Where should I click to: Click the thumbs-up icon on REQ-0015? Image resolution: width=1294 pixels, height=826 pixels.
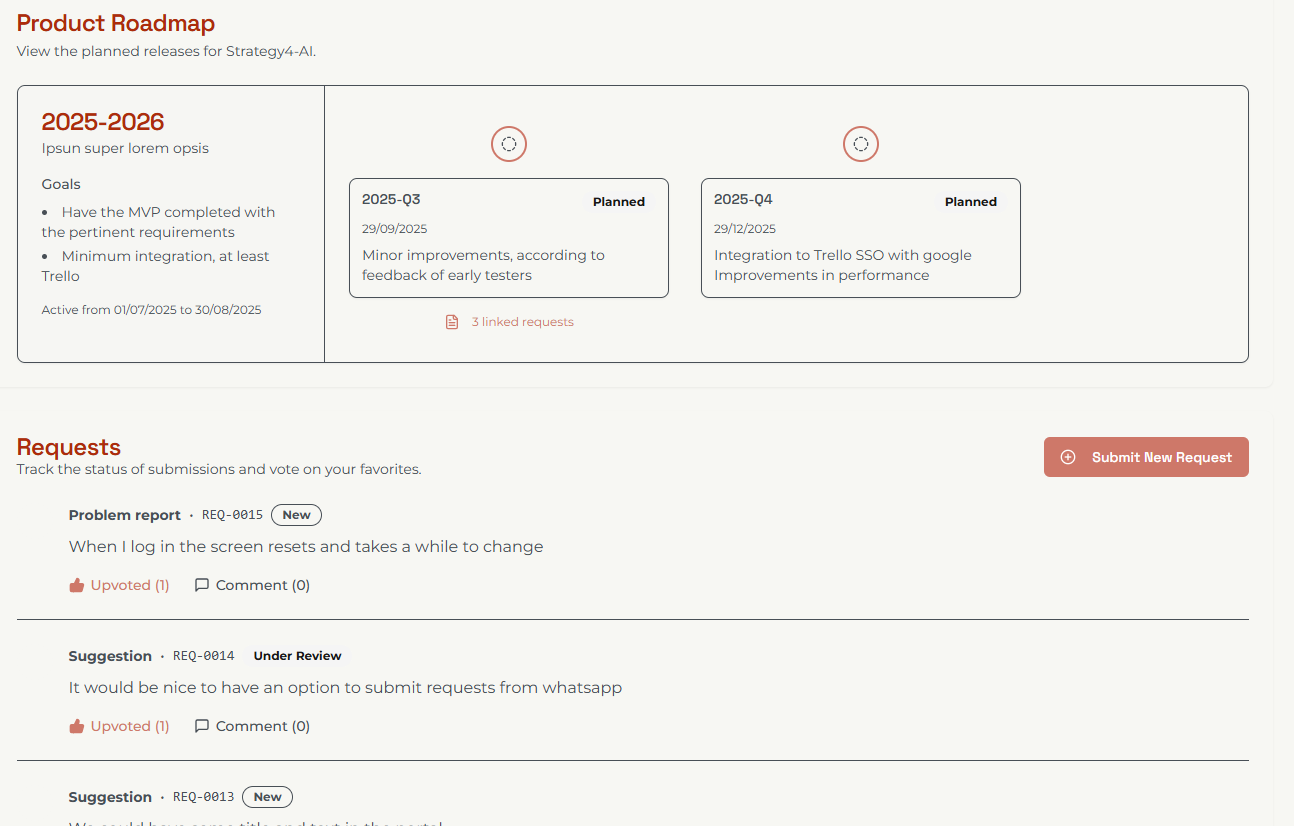pos(76,586)
